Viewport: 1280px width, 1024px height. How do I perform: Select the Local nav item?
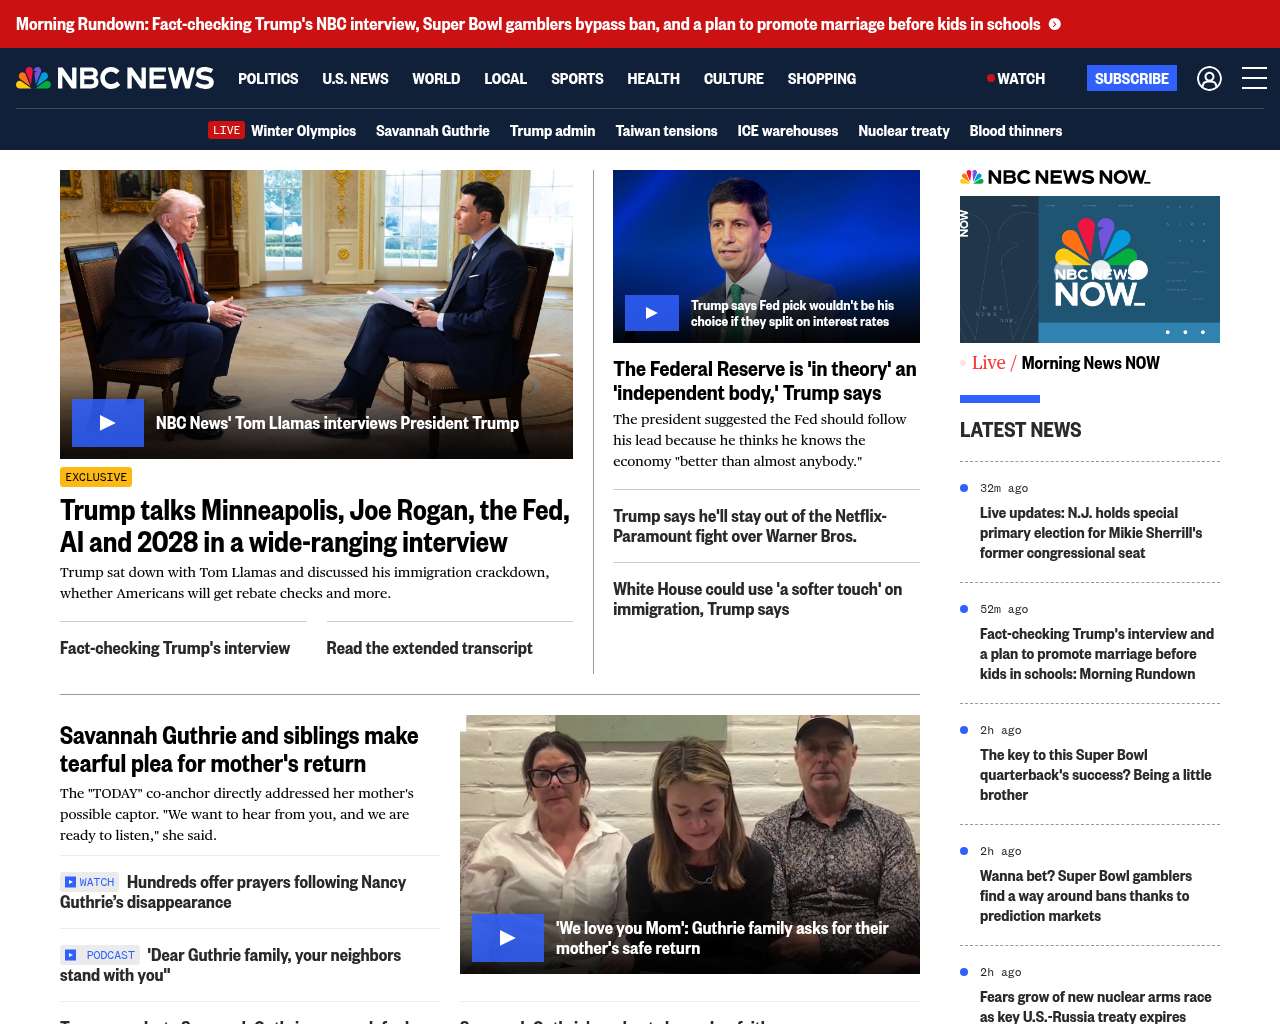[x=505, y=78]
